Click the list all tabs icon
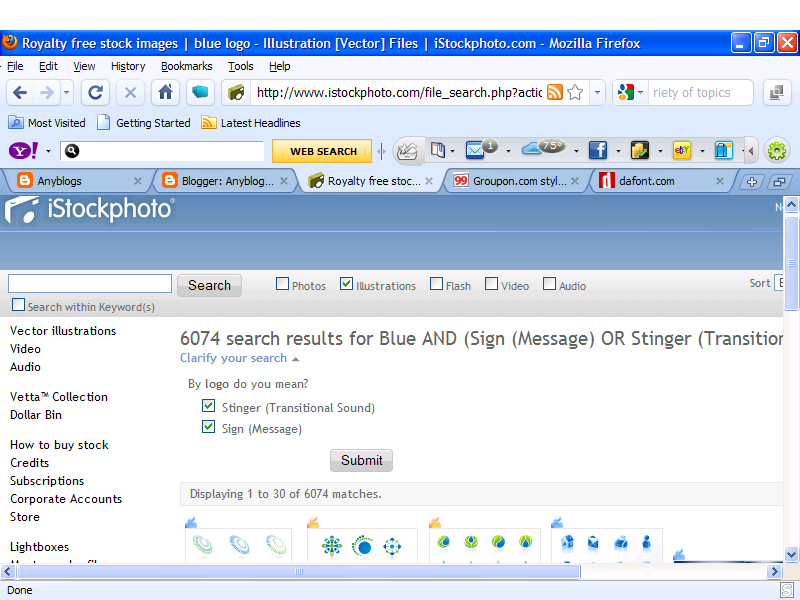800x600 pixels. [x=779, y=182]
